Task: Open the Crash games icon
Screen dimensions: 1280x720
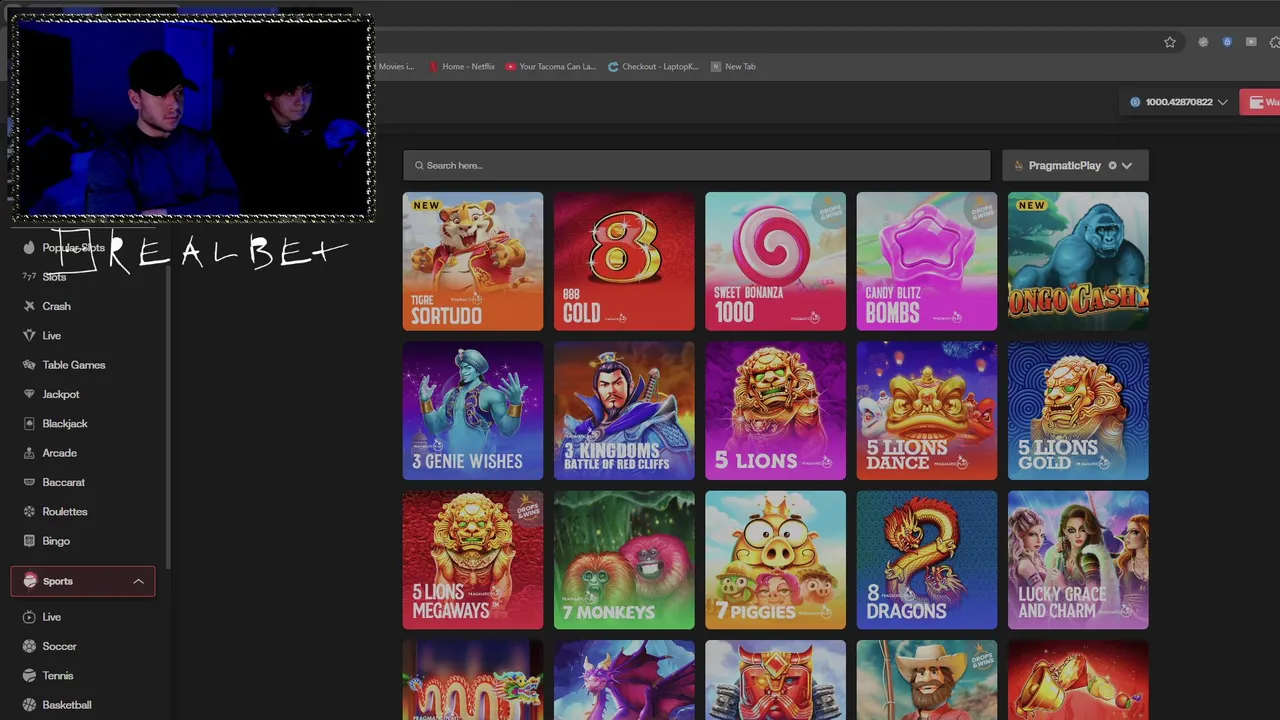Action: [29, 306]
